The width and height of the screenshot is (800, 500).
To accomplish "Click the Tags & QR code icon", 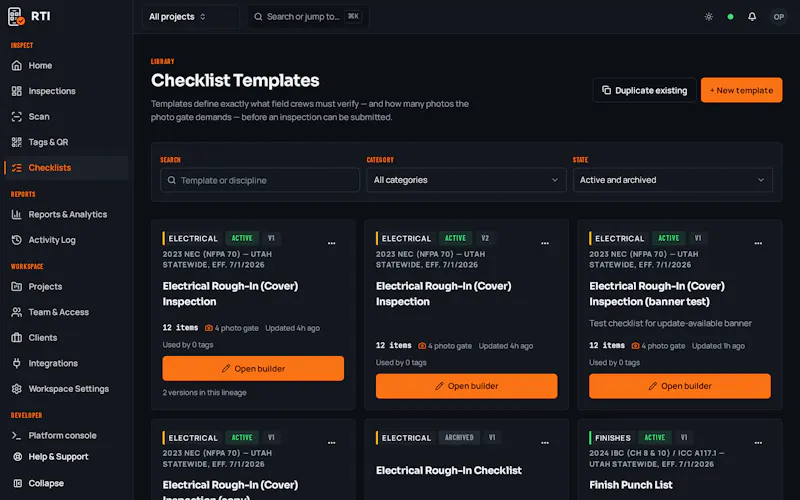I will pos(17,142).
